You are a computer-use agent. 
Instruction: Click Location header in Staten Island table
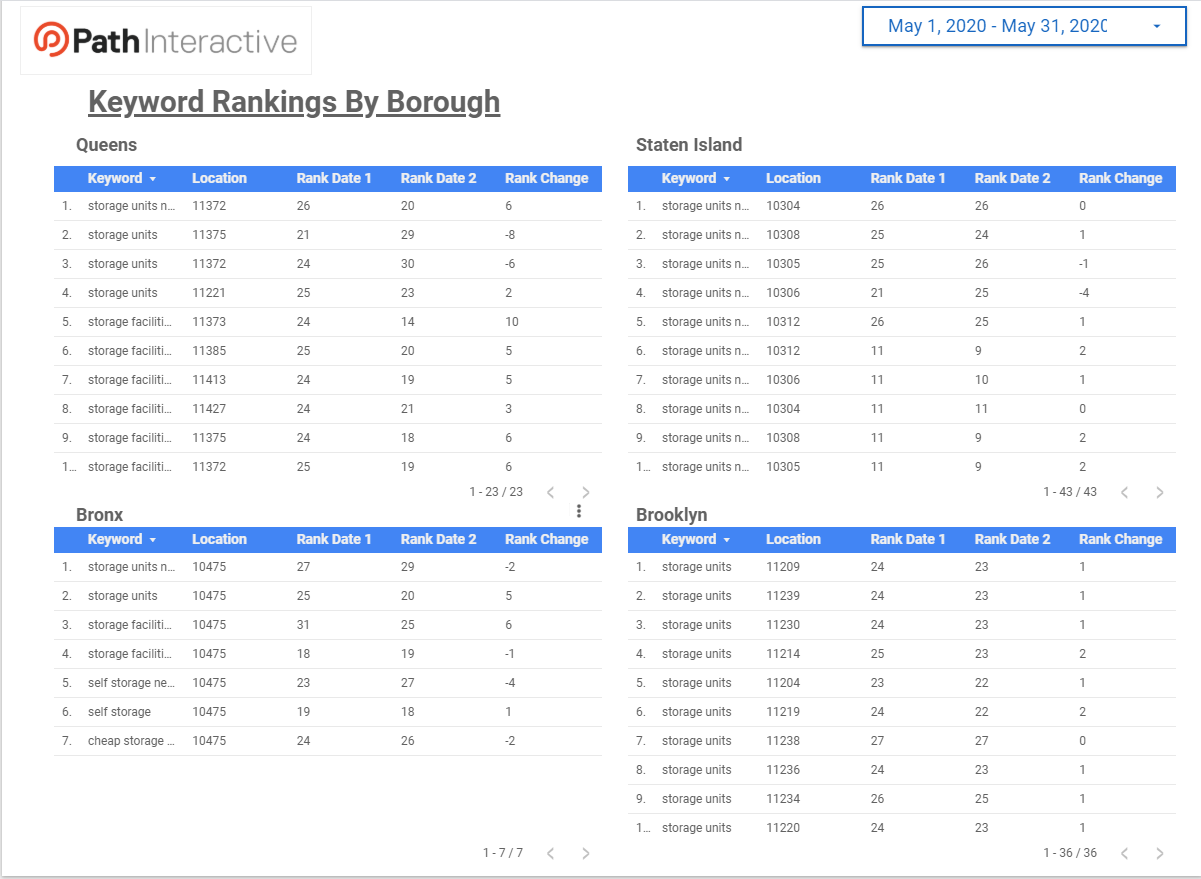click(x=793, y=178)
